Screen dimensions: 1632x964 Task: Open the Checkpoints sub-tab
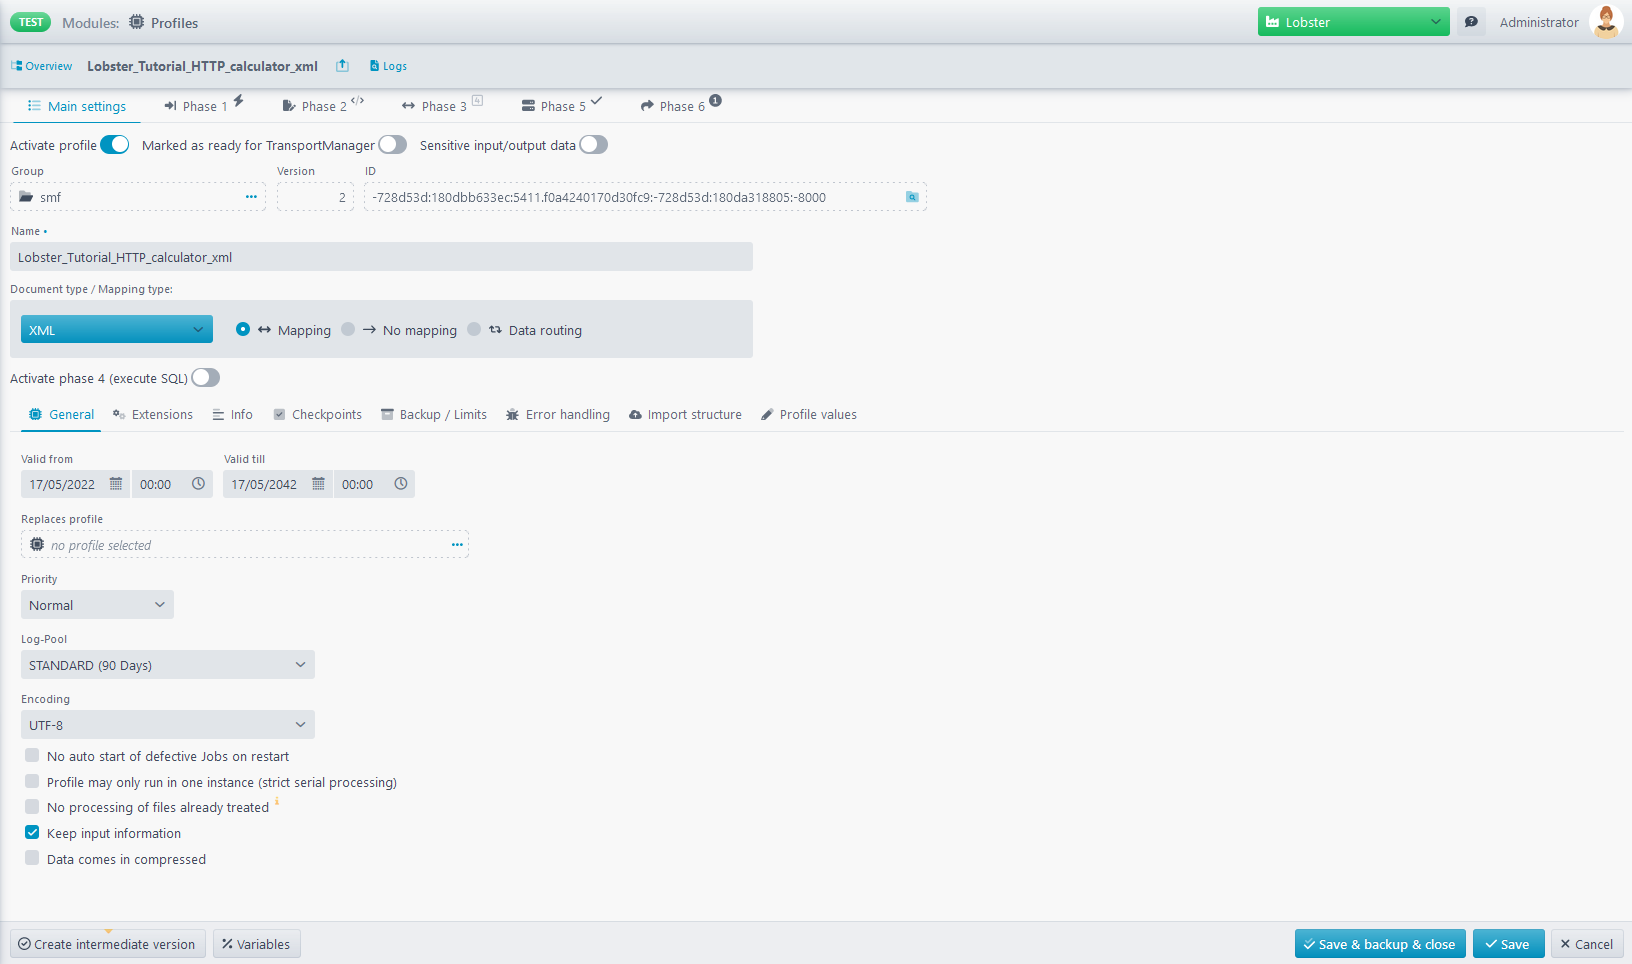[x=318, y=414]
